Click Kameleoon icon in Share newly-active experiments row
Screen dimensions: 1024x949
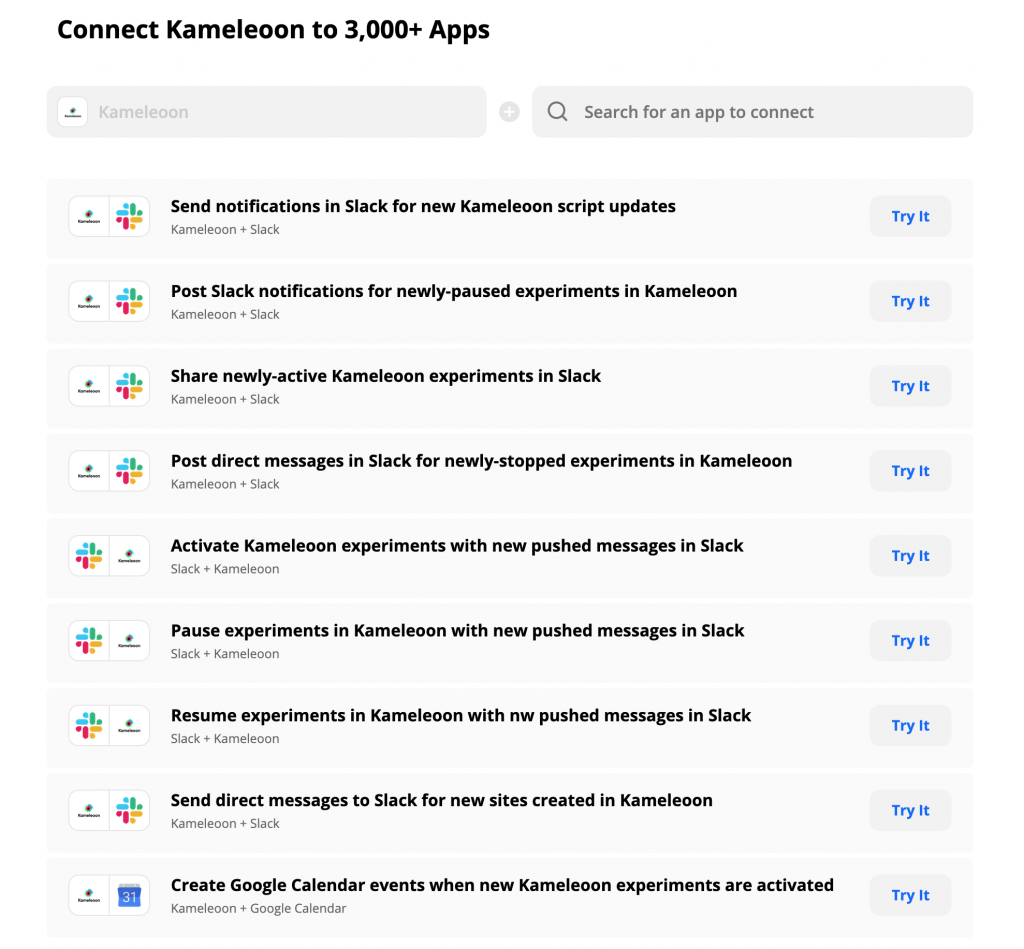click(x=89, y=386)
